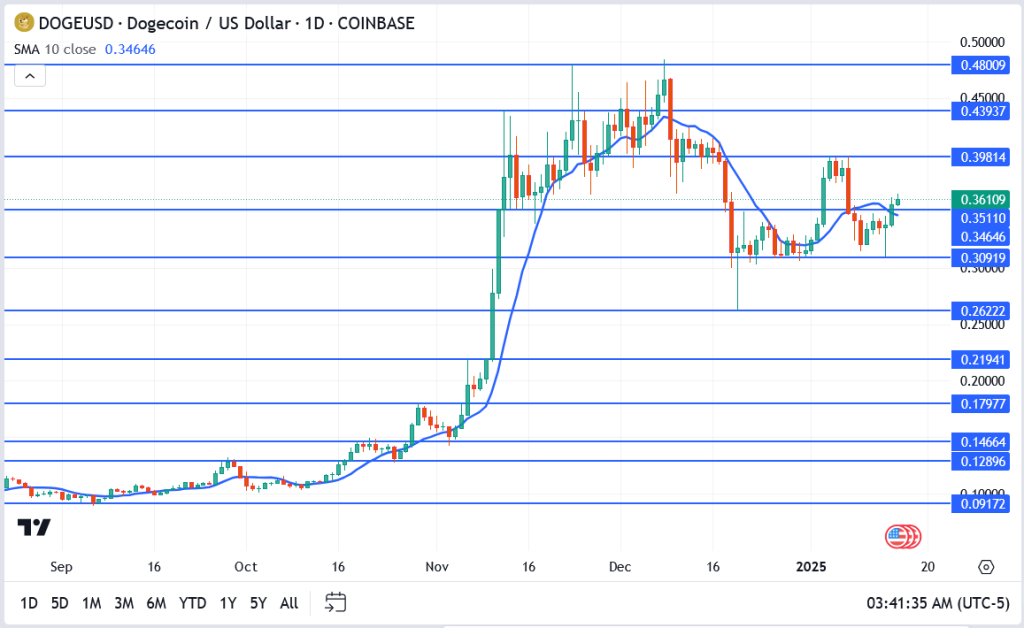The width and height of the screenshot is (1024, 628).
Task: Select the 1Y time range
Action: tap(228, 603)
